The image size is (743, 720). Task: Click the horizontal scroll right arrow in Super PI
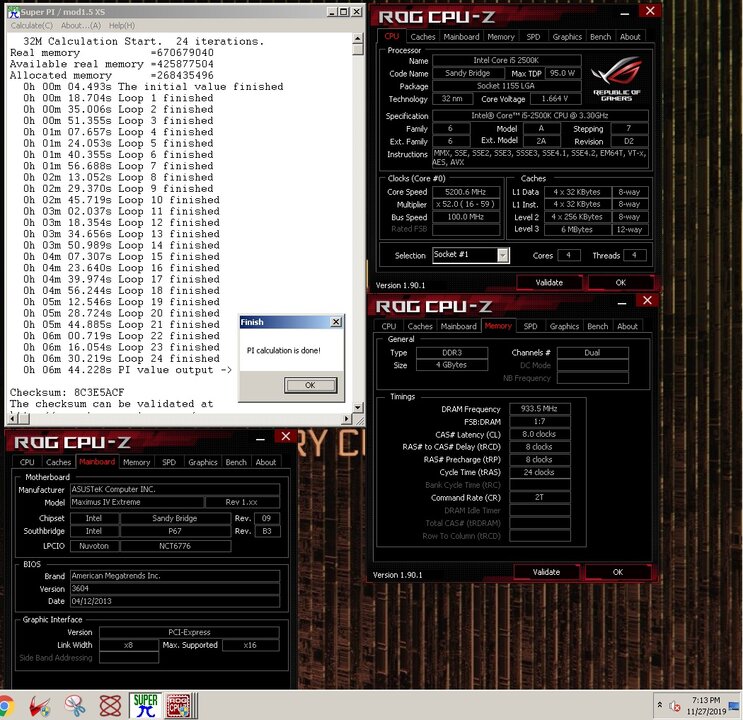347,419
